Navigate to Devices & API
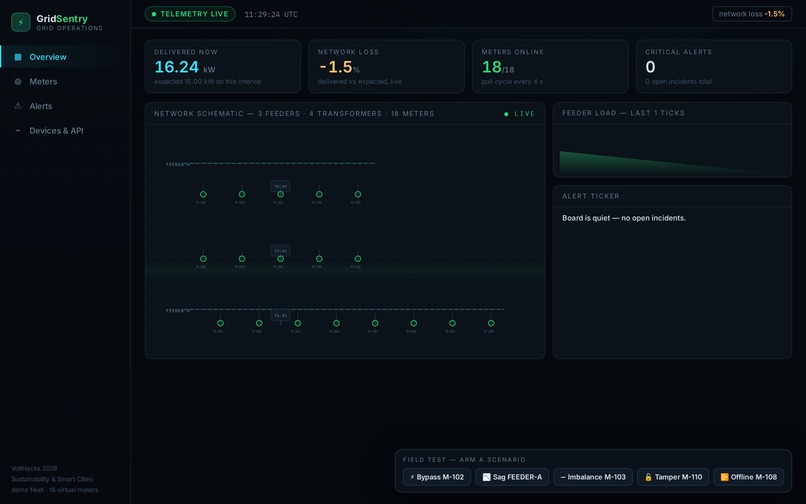 tap(65, 131)
